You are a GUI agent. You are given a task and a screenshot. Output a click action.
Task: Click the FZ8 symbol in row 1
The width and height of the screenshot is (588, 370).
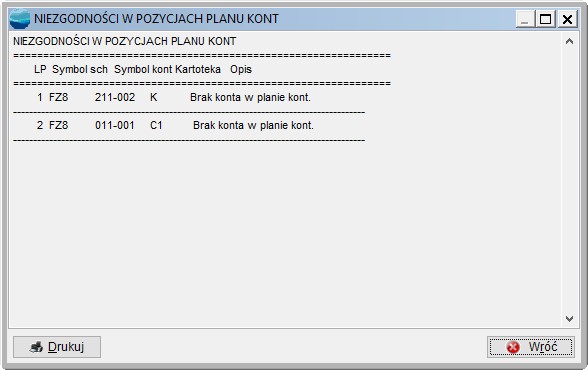click(58, 97)
